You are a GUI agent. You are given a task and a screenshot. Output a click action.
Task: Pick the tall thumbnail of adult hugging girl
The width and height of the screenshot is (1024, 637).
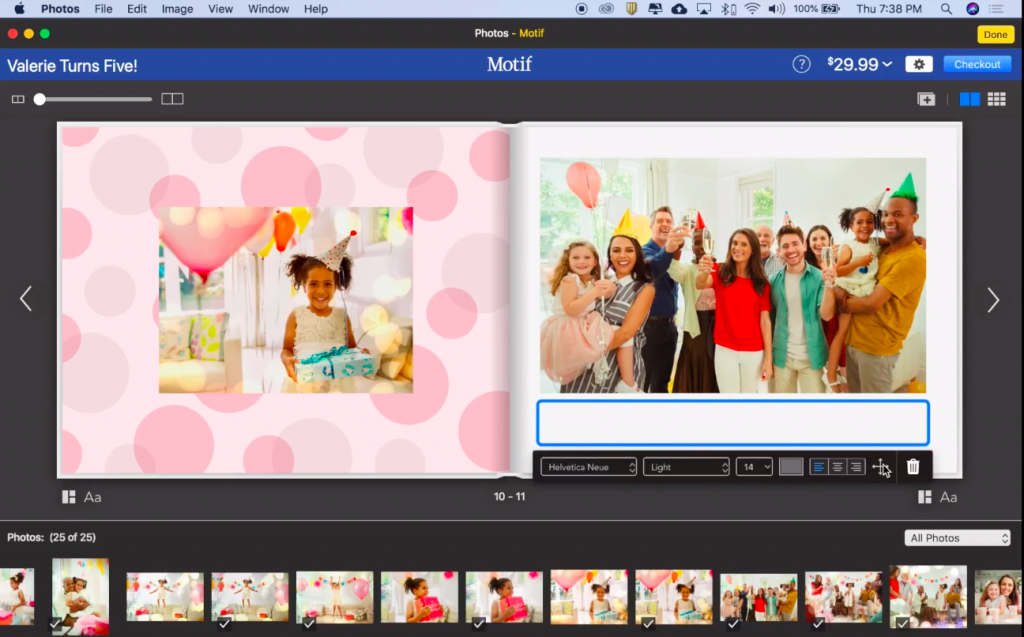pyautogui.click(x=80, y=595)
